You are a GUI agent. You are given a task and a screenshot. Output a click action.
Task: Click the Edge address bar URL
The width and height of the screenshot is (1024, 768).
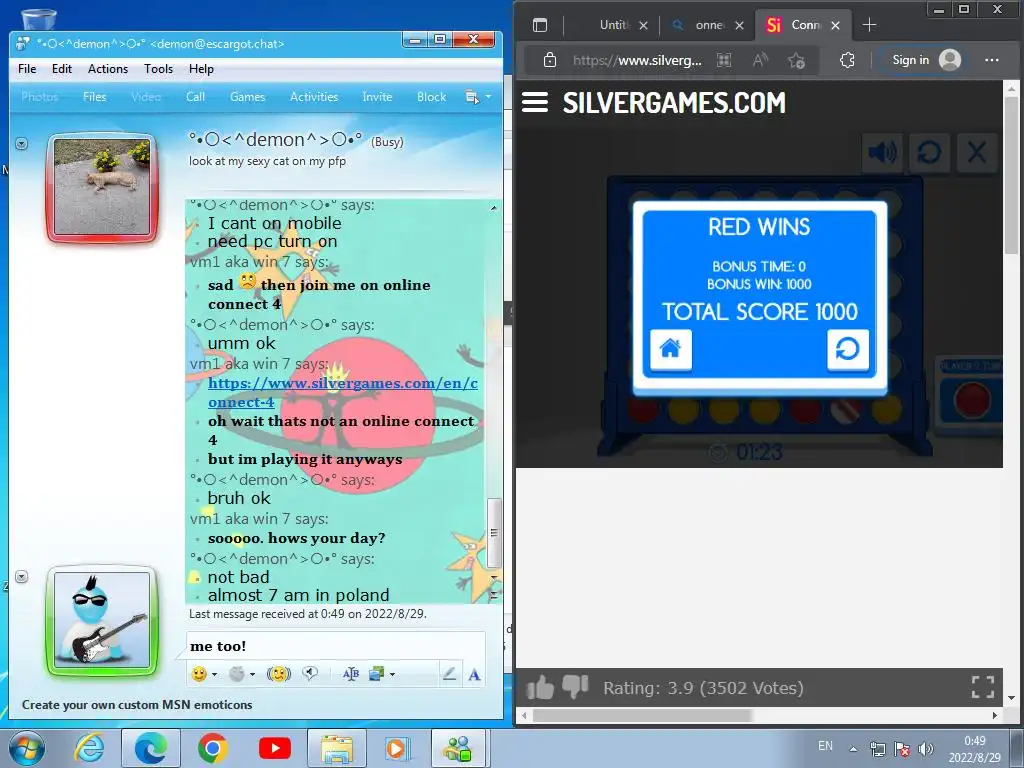pyautogui.click(x=637, y=61)
